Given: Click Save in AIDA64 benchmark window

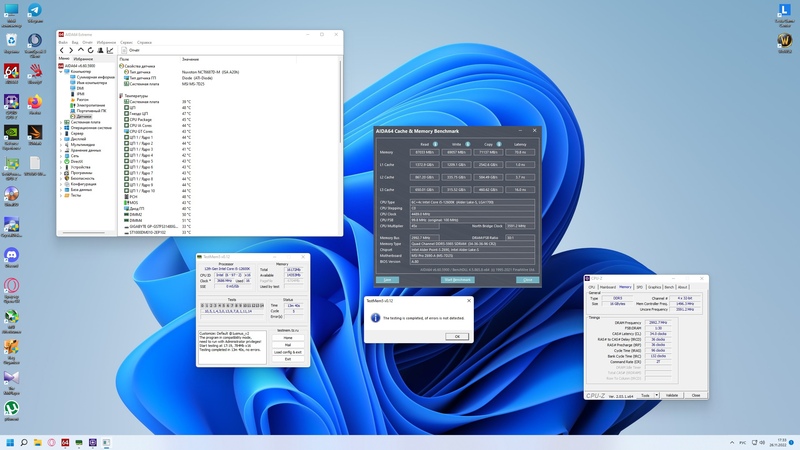Looking at the screenshot, I should (387, 280).
